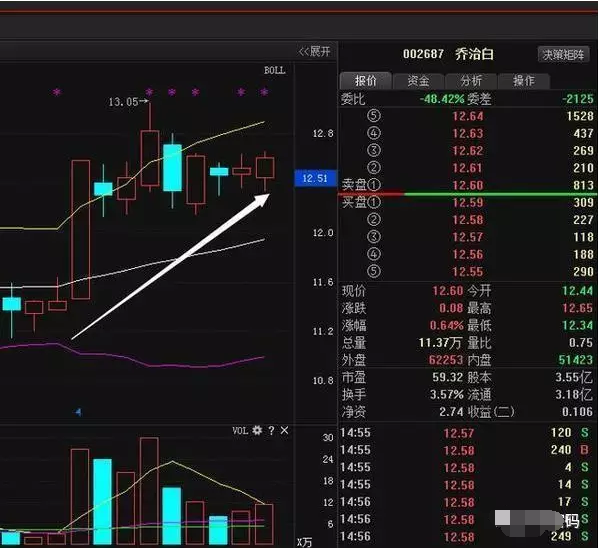This screenshot has width=598, height=548.
Task: Select the tall red candle in chart
Action: (81, 230)
